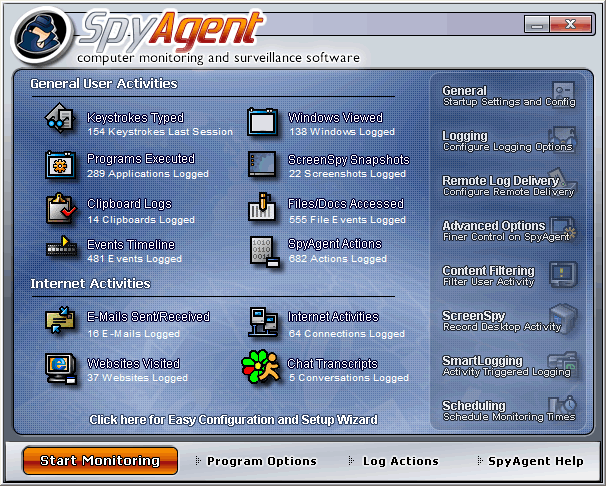Image resolution: width=606 pixels, height=486 pixels.
Task: Open the E-Mails Sent/Received envelope icon
Action: 60,320
